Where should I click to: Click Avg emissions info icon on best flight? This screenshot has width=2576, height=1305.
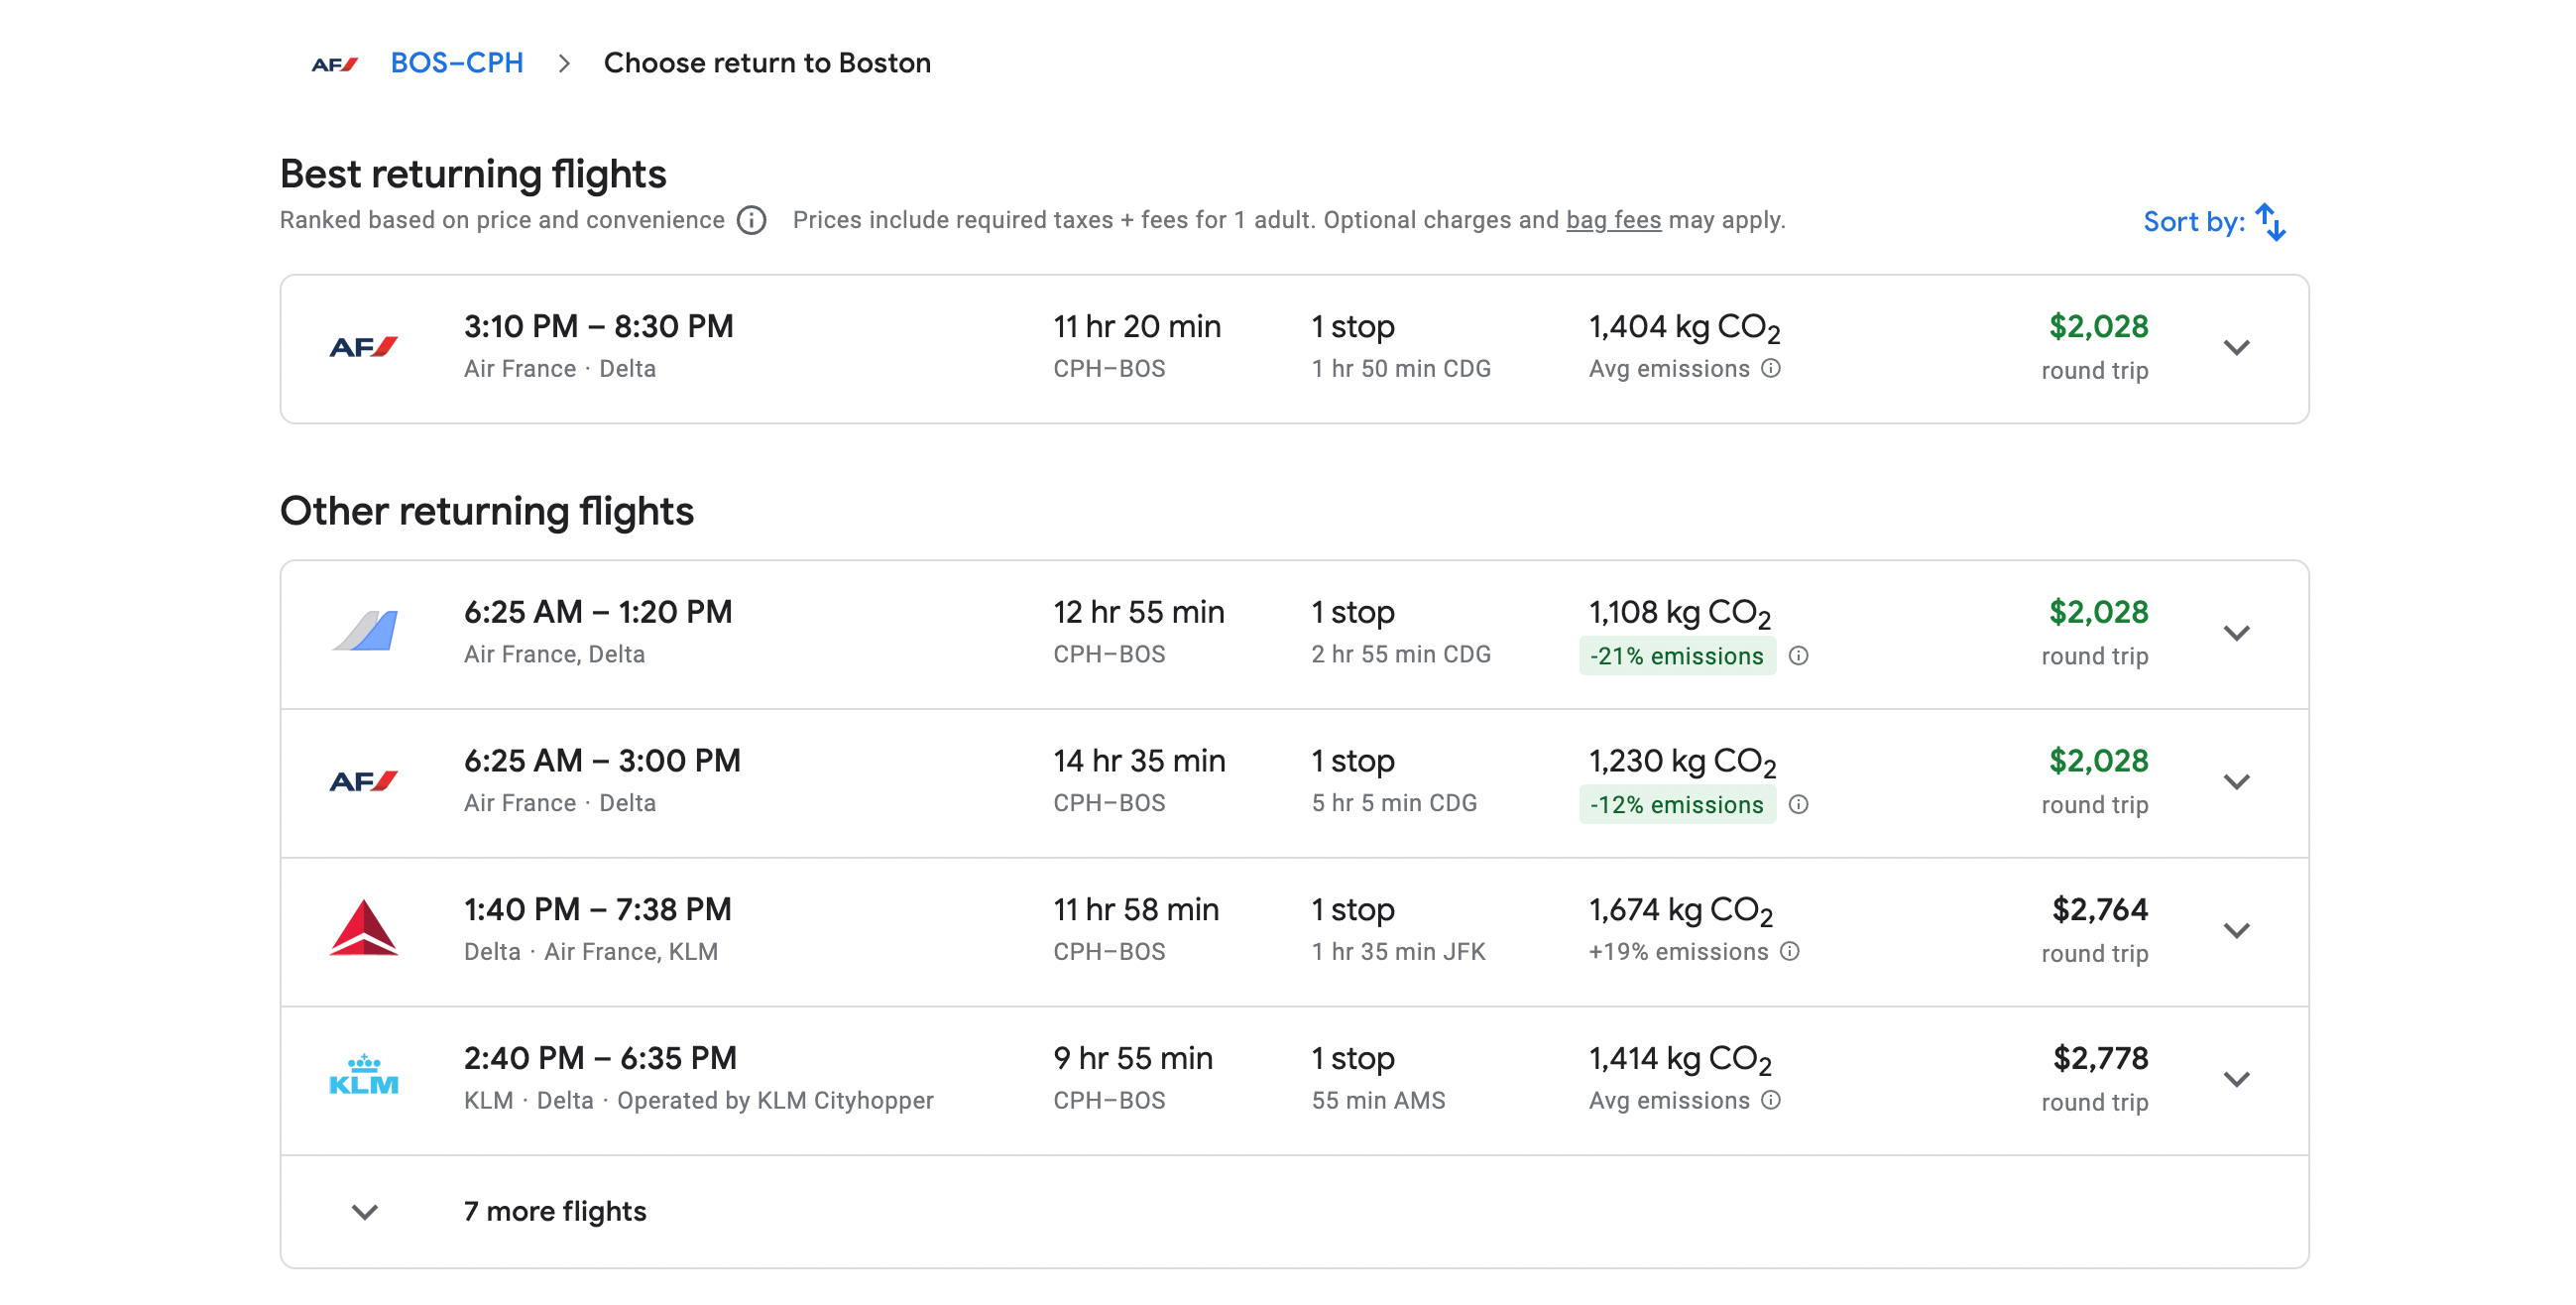click(1771, 368)
